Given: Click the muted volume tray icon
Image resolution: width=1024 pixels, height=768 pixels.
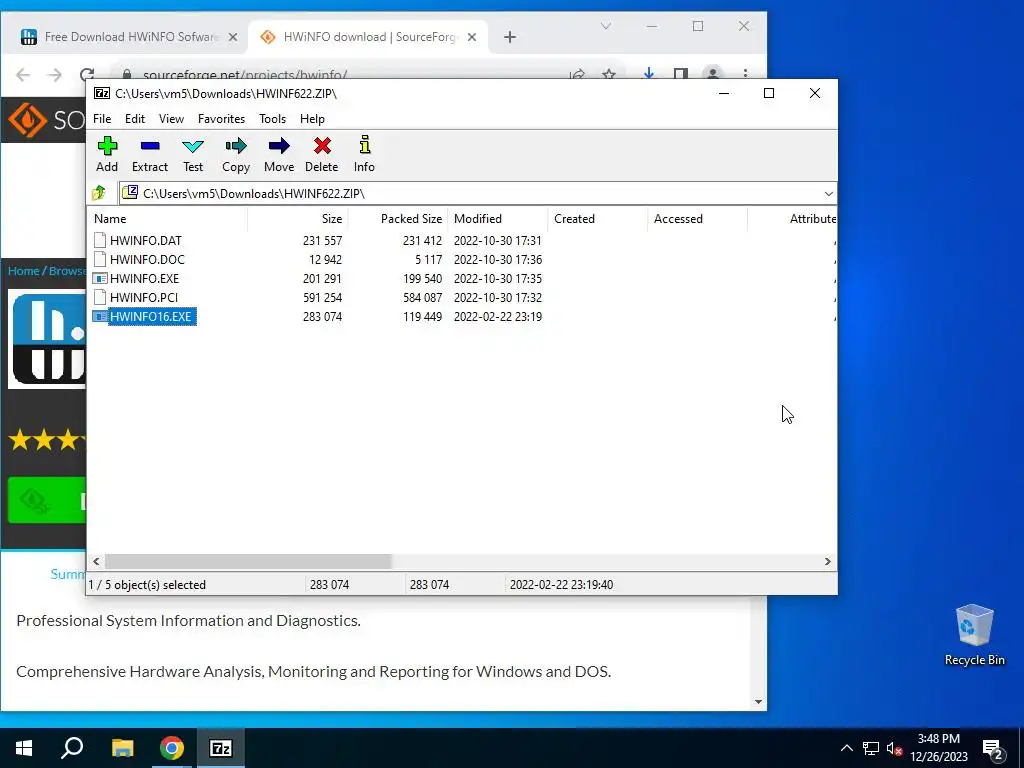Looking at the screenshot, I should pos(894,748).
